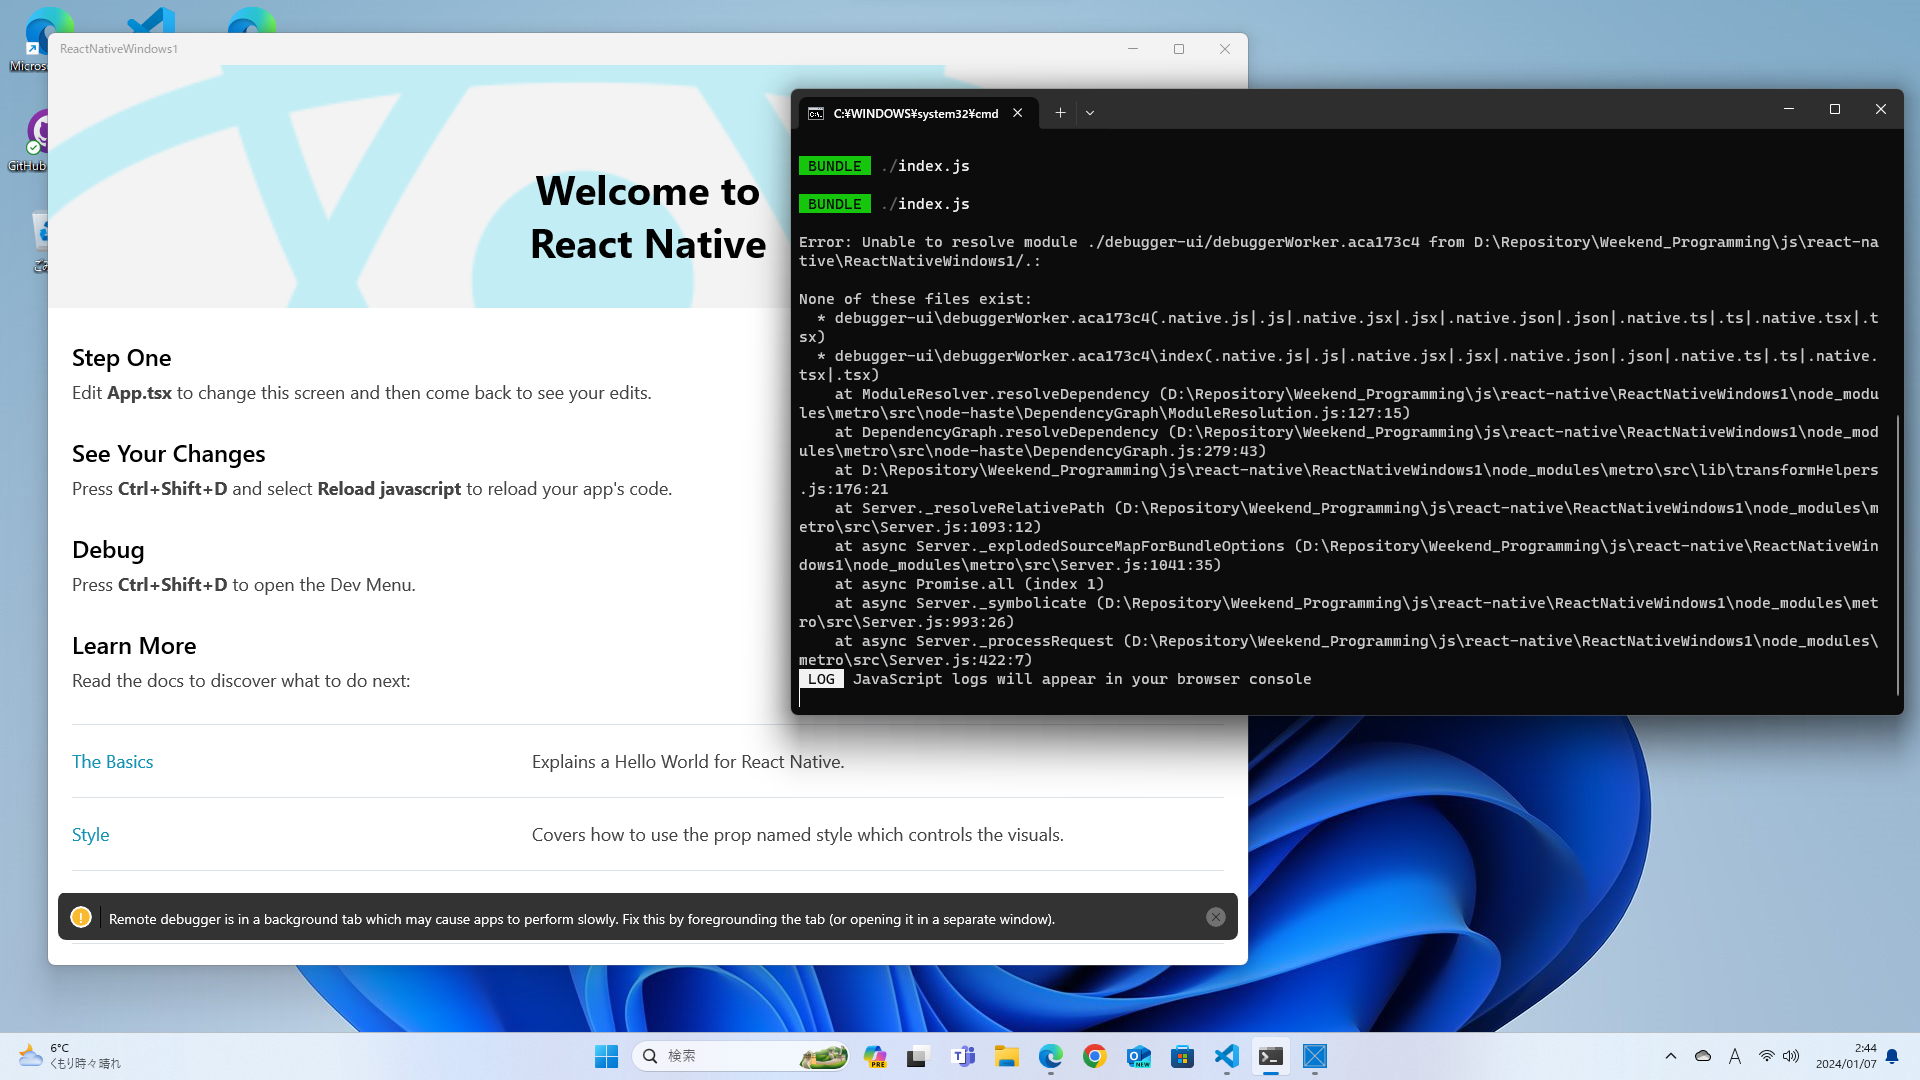Viewport: 1920px width, 1080px height.
Task: Minimize the ReactNativeWindows1 window
Action: 1133,49
